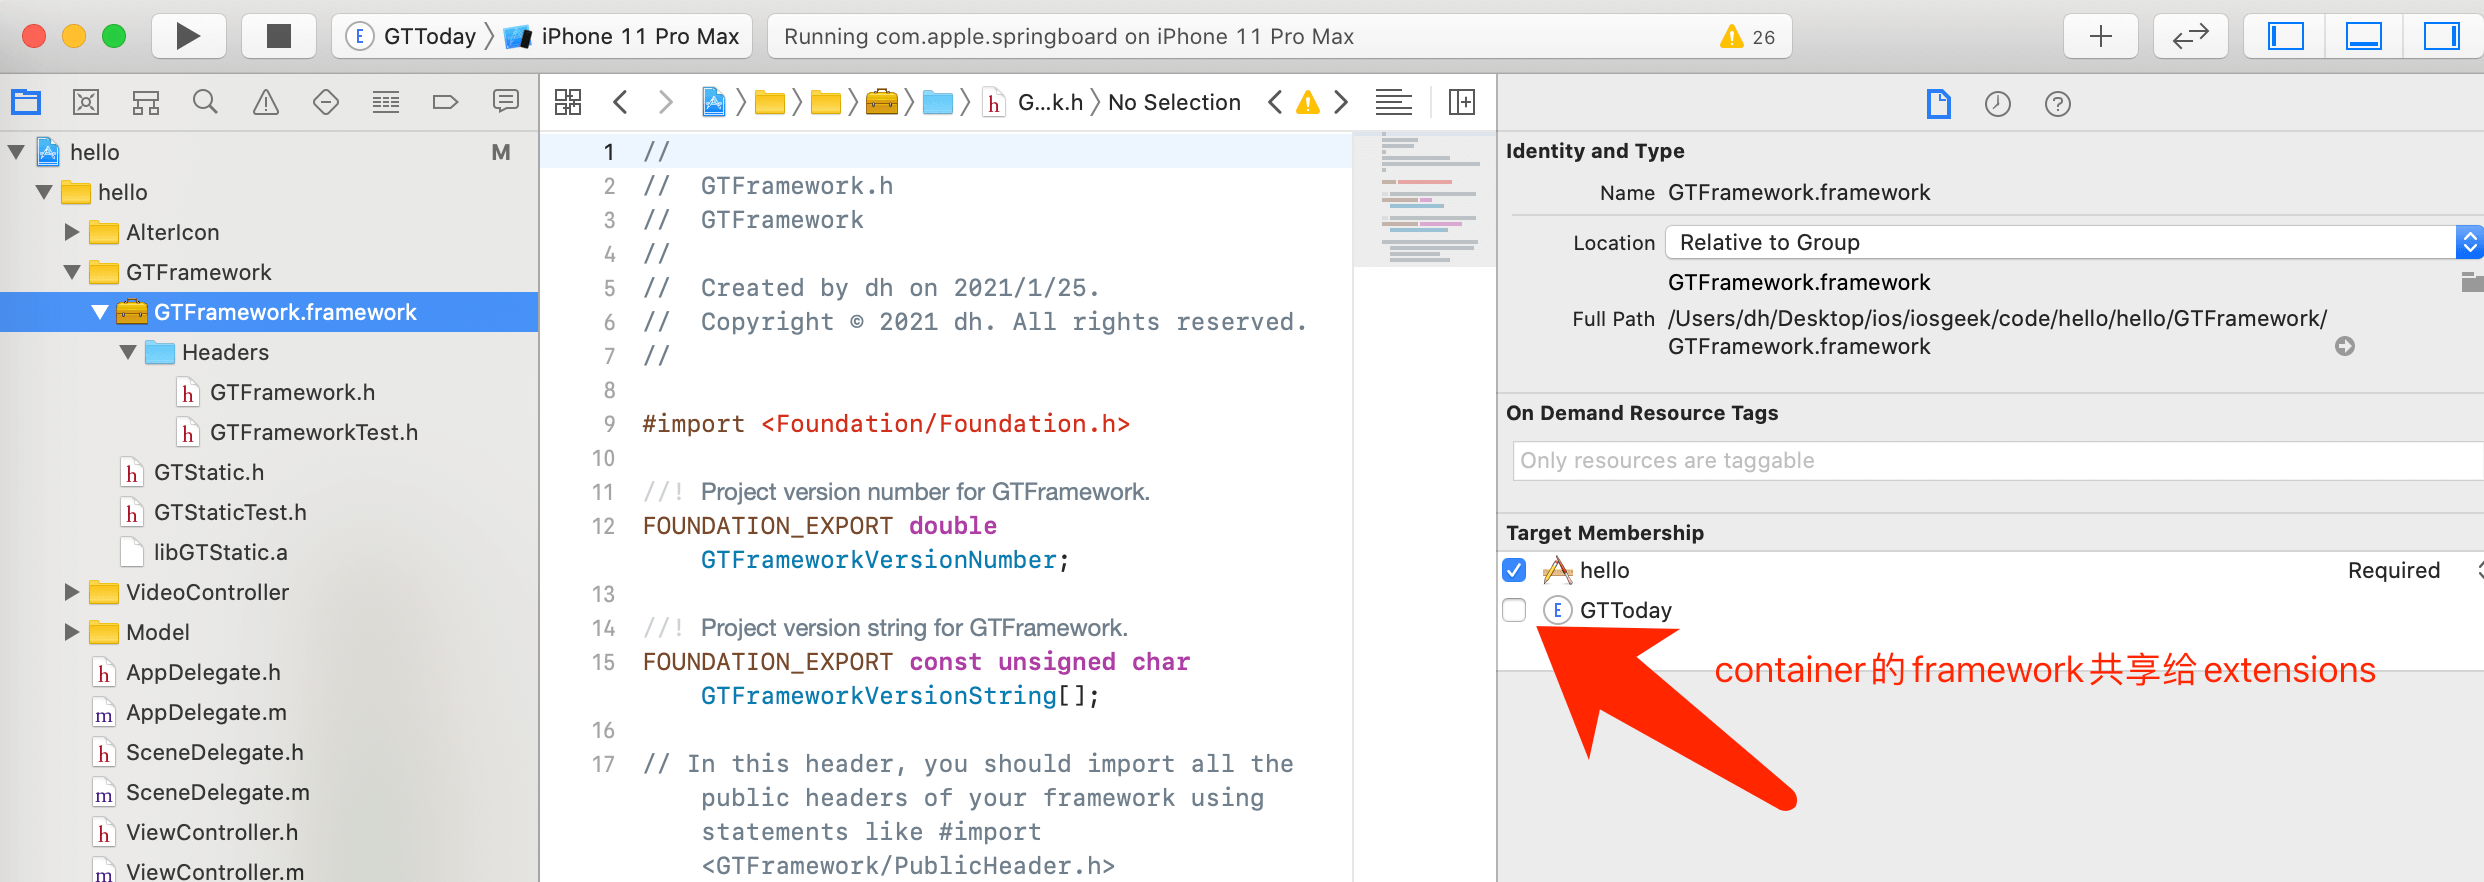
Task: Collapse GTFramework.framework in the navigator
Action: pyautogui.click(x=99, y=312)
